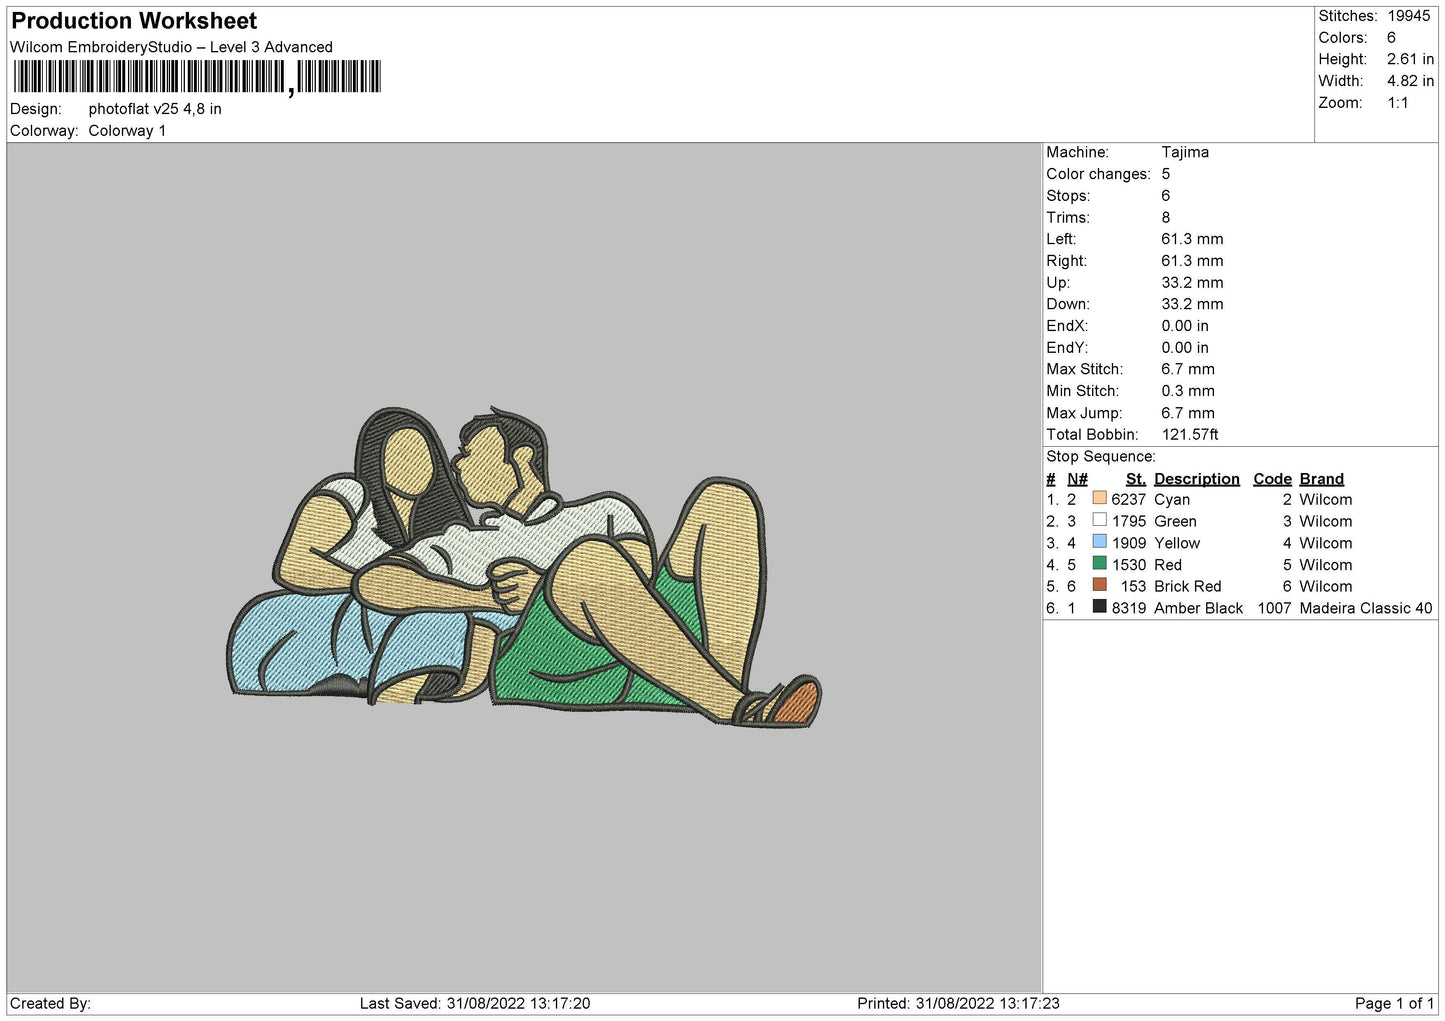Click the Max Stitch value 6.7 mm

(x=1188, y=369)
